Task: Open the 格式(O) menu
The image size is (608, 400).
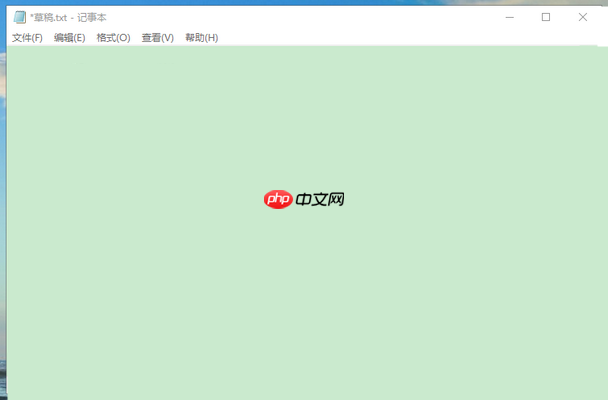Action: [x=113, y=38]
